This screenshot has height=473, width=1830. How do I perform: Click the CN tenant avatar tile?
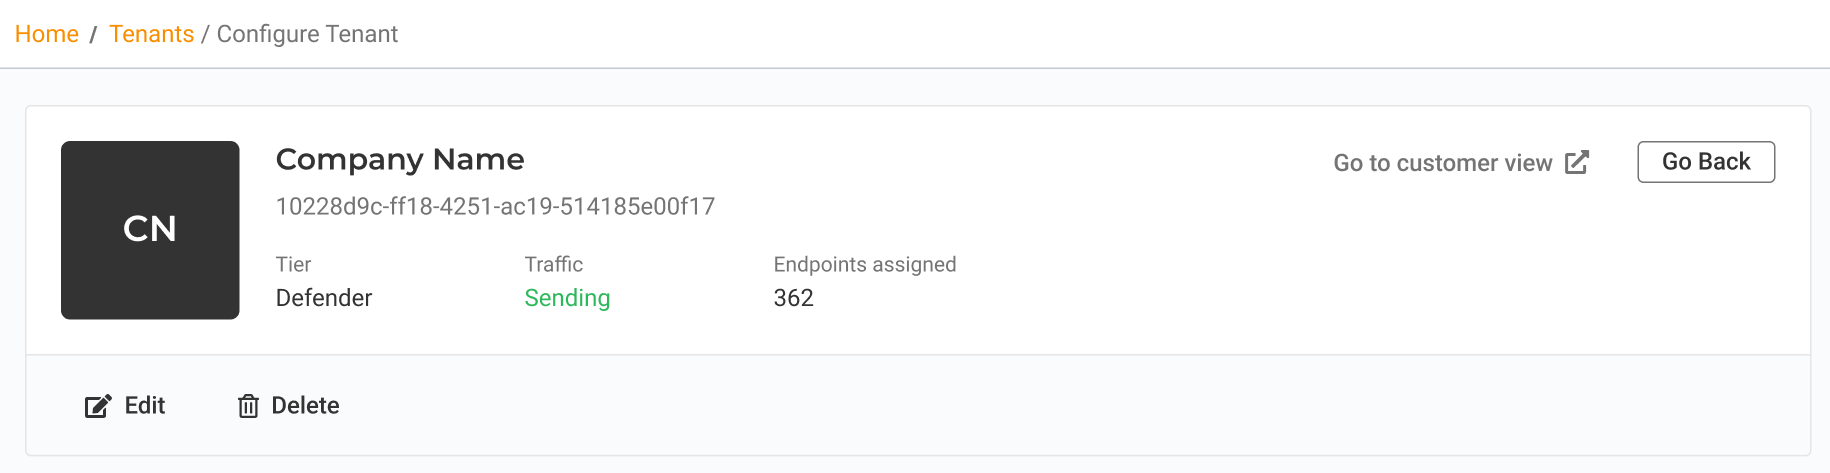pos(150,230)
